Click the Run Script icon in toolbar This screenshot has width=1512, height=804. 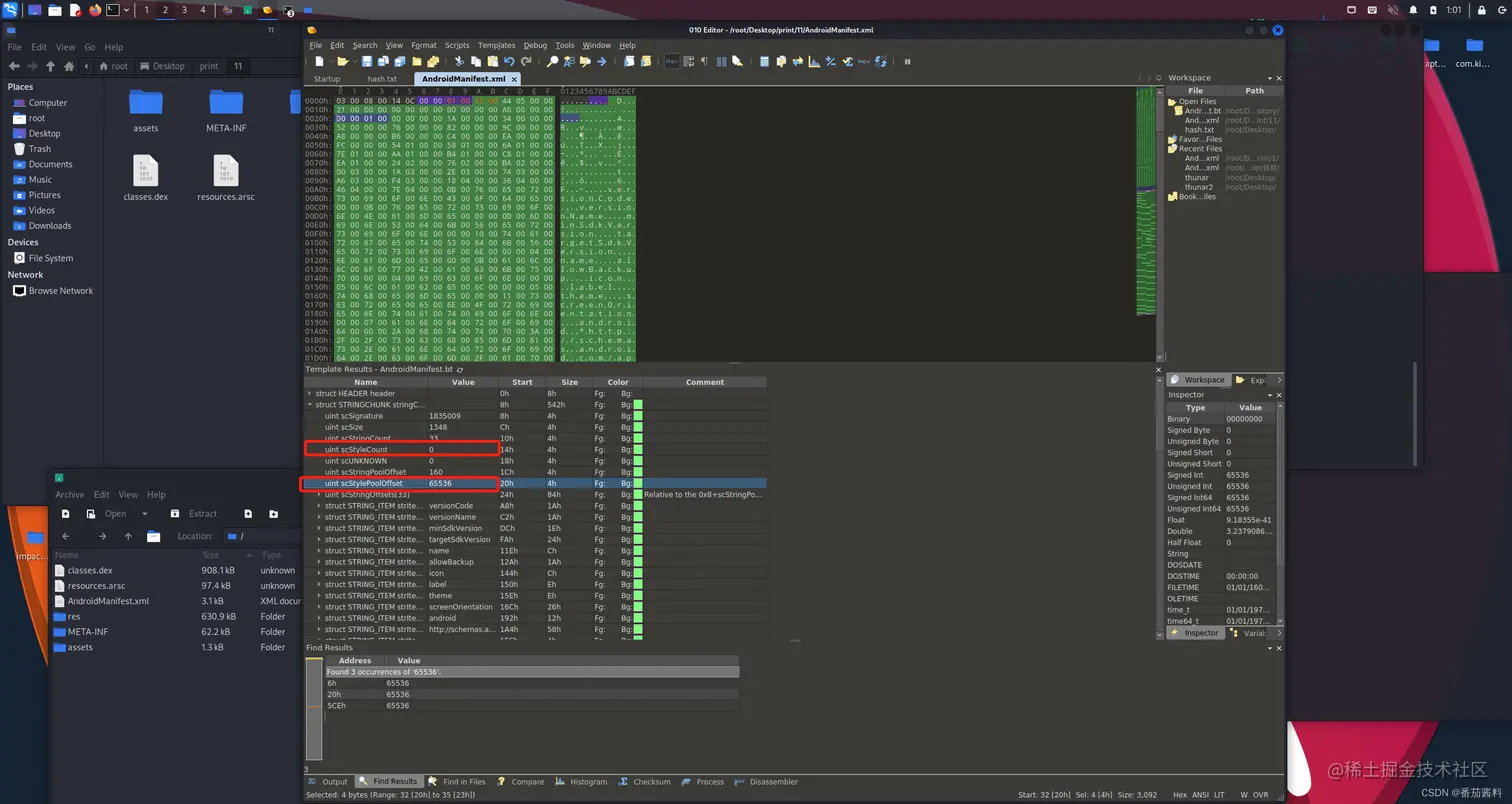coord(628,61)
